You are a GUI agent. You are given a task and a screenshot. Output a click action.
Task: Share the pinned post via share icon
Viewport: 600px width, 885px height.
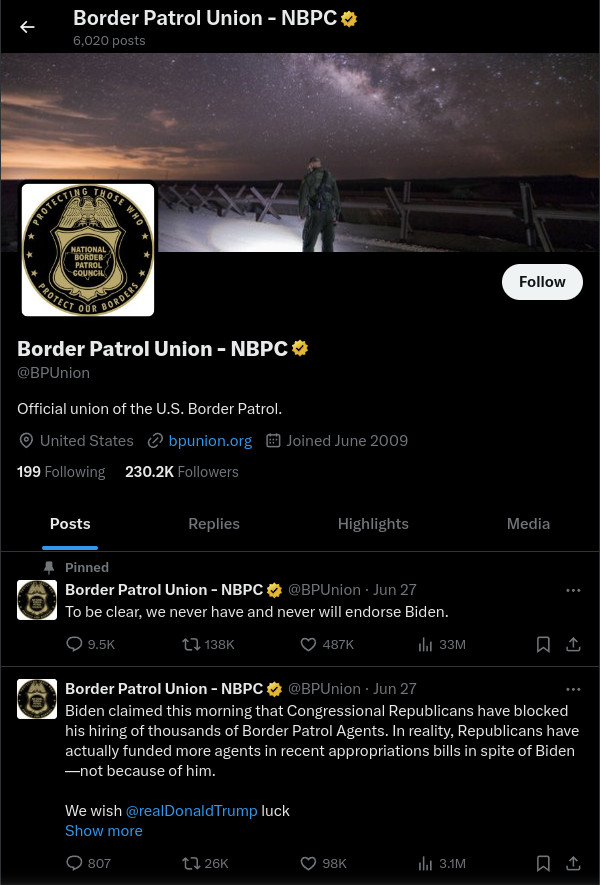pyautogui.click(x=573, y=644)
